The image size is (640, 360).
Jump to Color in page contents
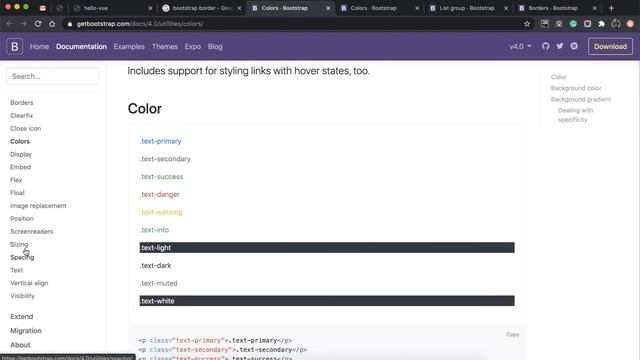click(x=558, y=77)
